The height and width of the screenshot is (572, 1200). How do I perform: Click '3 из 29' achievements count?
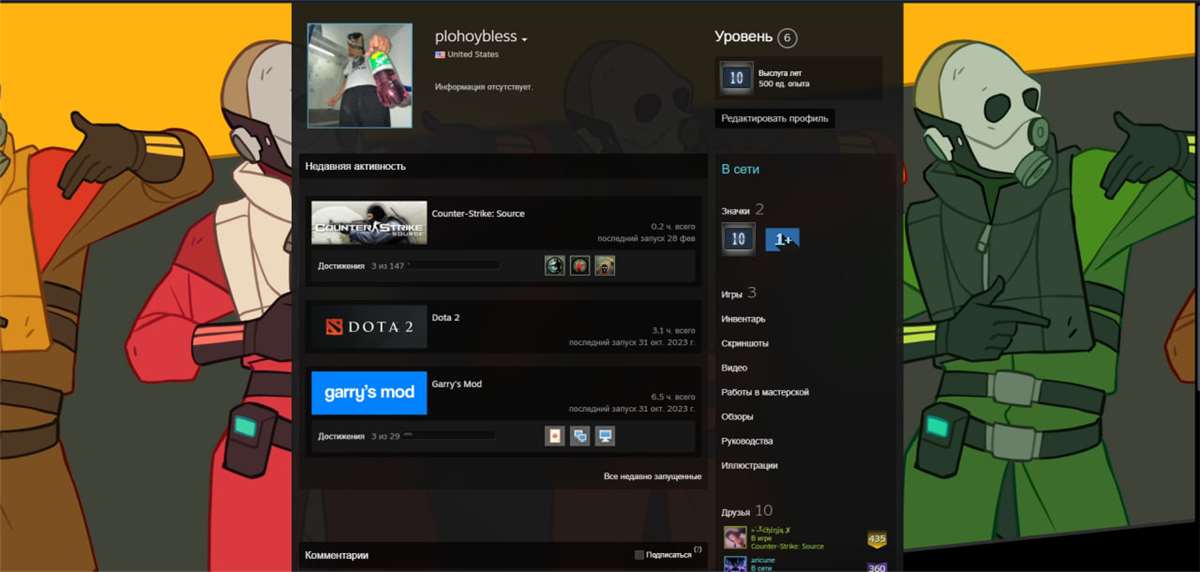(x=385, y=436)
